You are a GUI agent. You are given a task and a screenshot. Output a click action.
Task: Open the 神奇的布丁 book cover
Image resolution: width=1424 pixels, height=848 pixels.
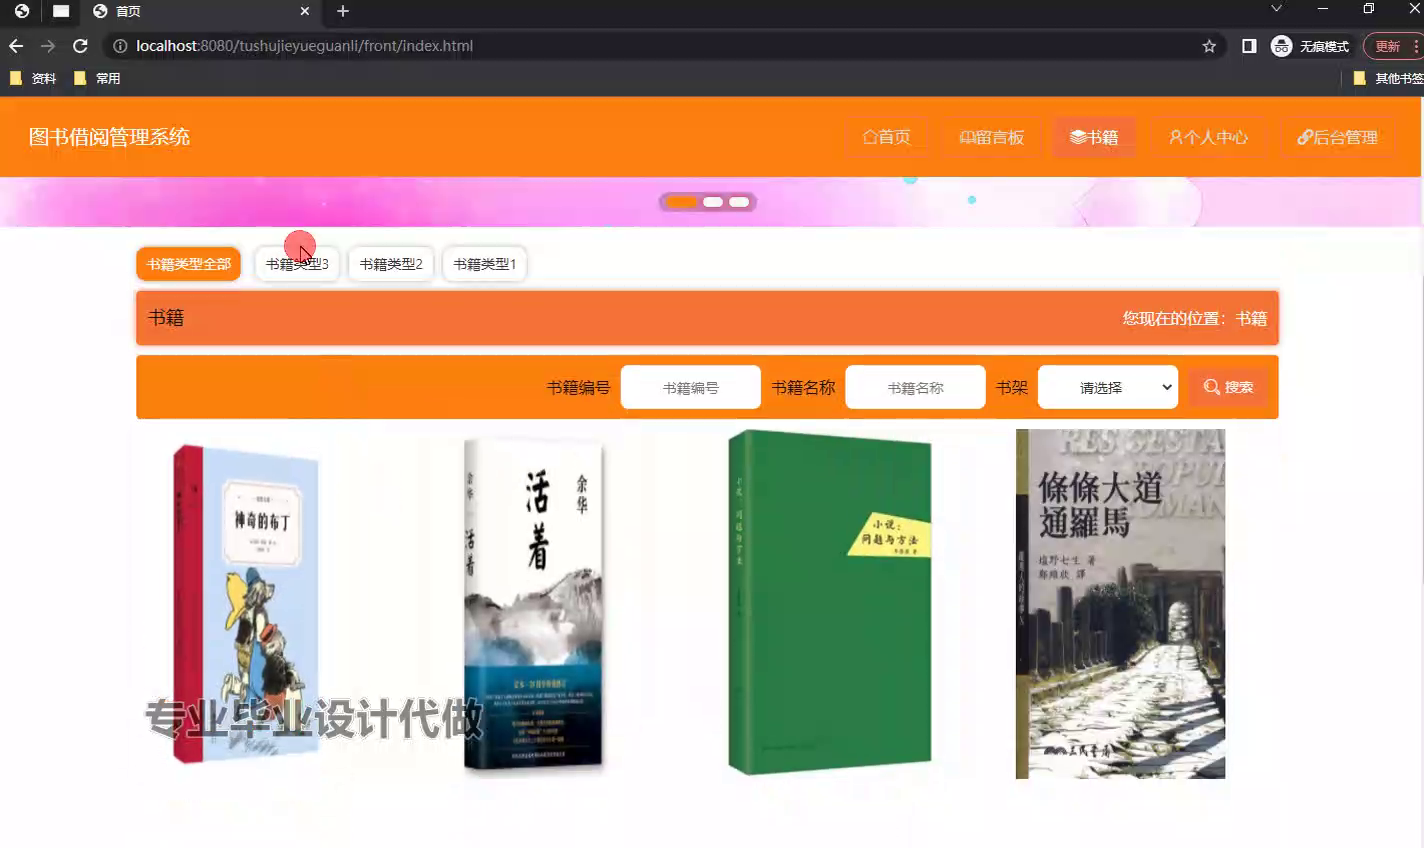246,604
